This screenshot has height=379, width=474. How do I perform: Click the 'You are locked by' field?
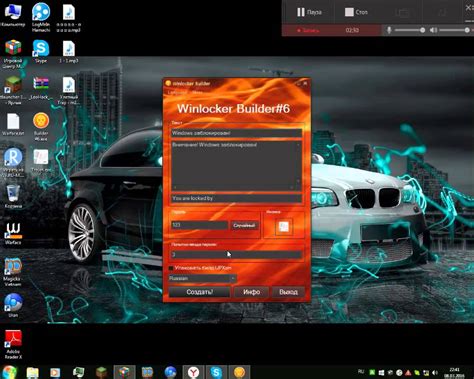point(236,199)
